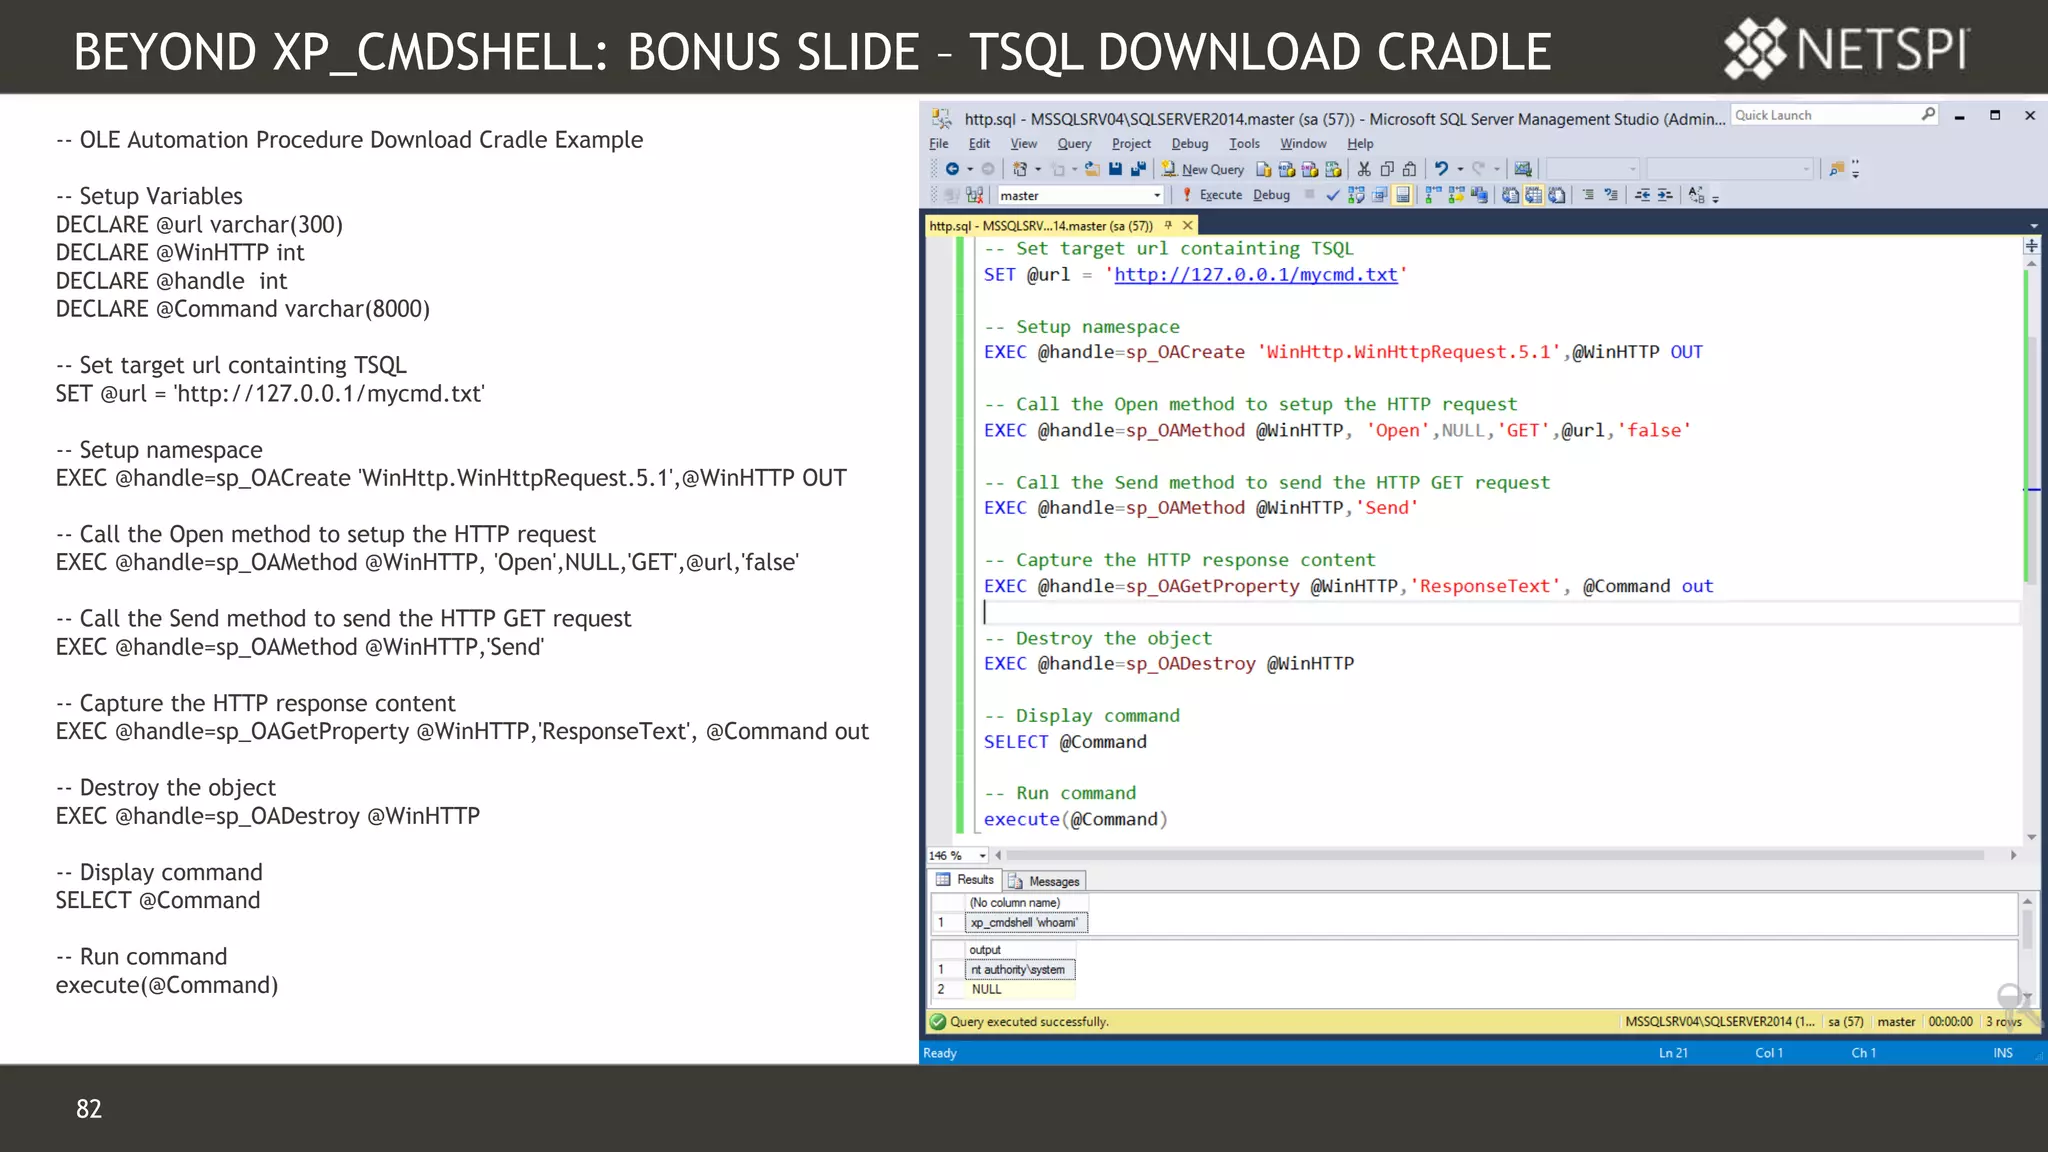Click the Analysis Services DMX Query icon
Screen dimensions: 2048x1152
(1310, 169)
